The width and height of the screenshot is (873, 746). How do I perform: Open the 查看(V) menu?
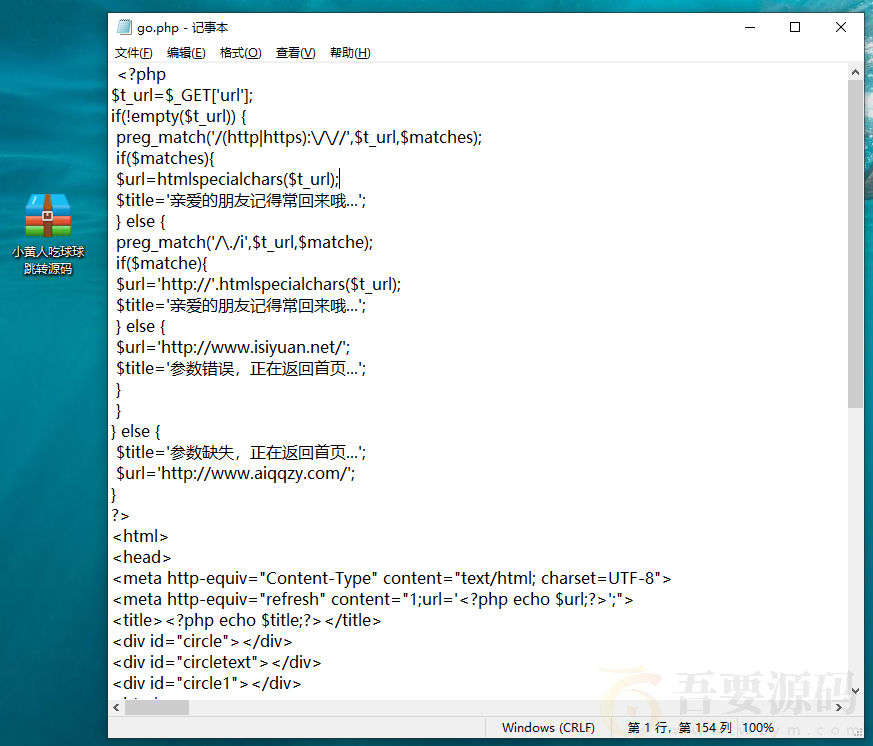[296, 53]
